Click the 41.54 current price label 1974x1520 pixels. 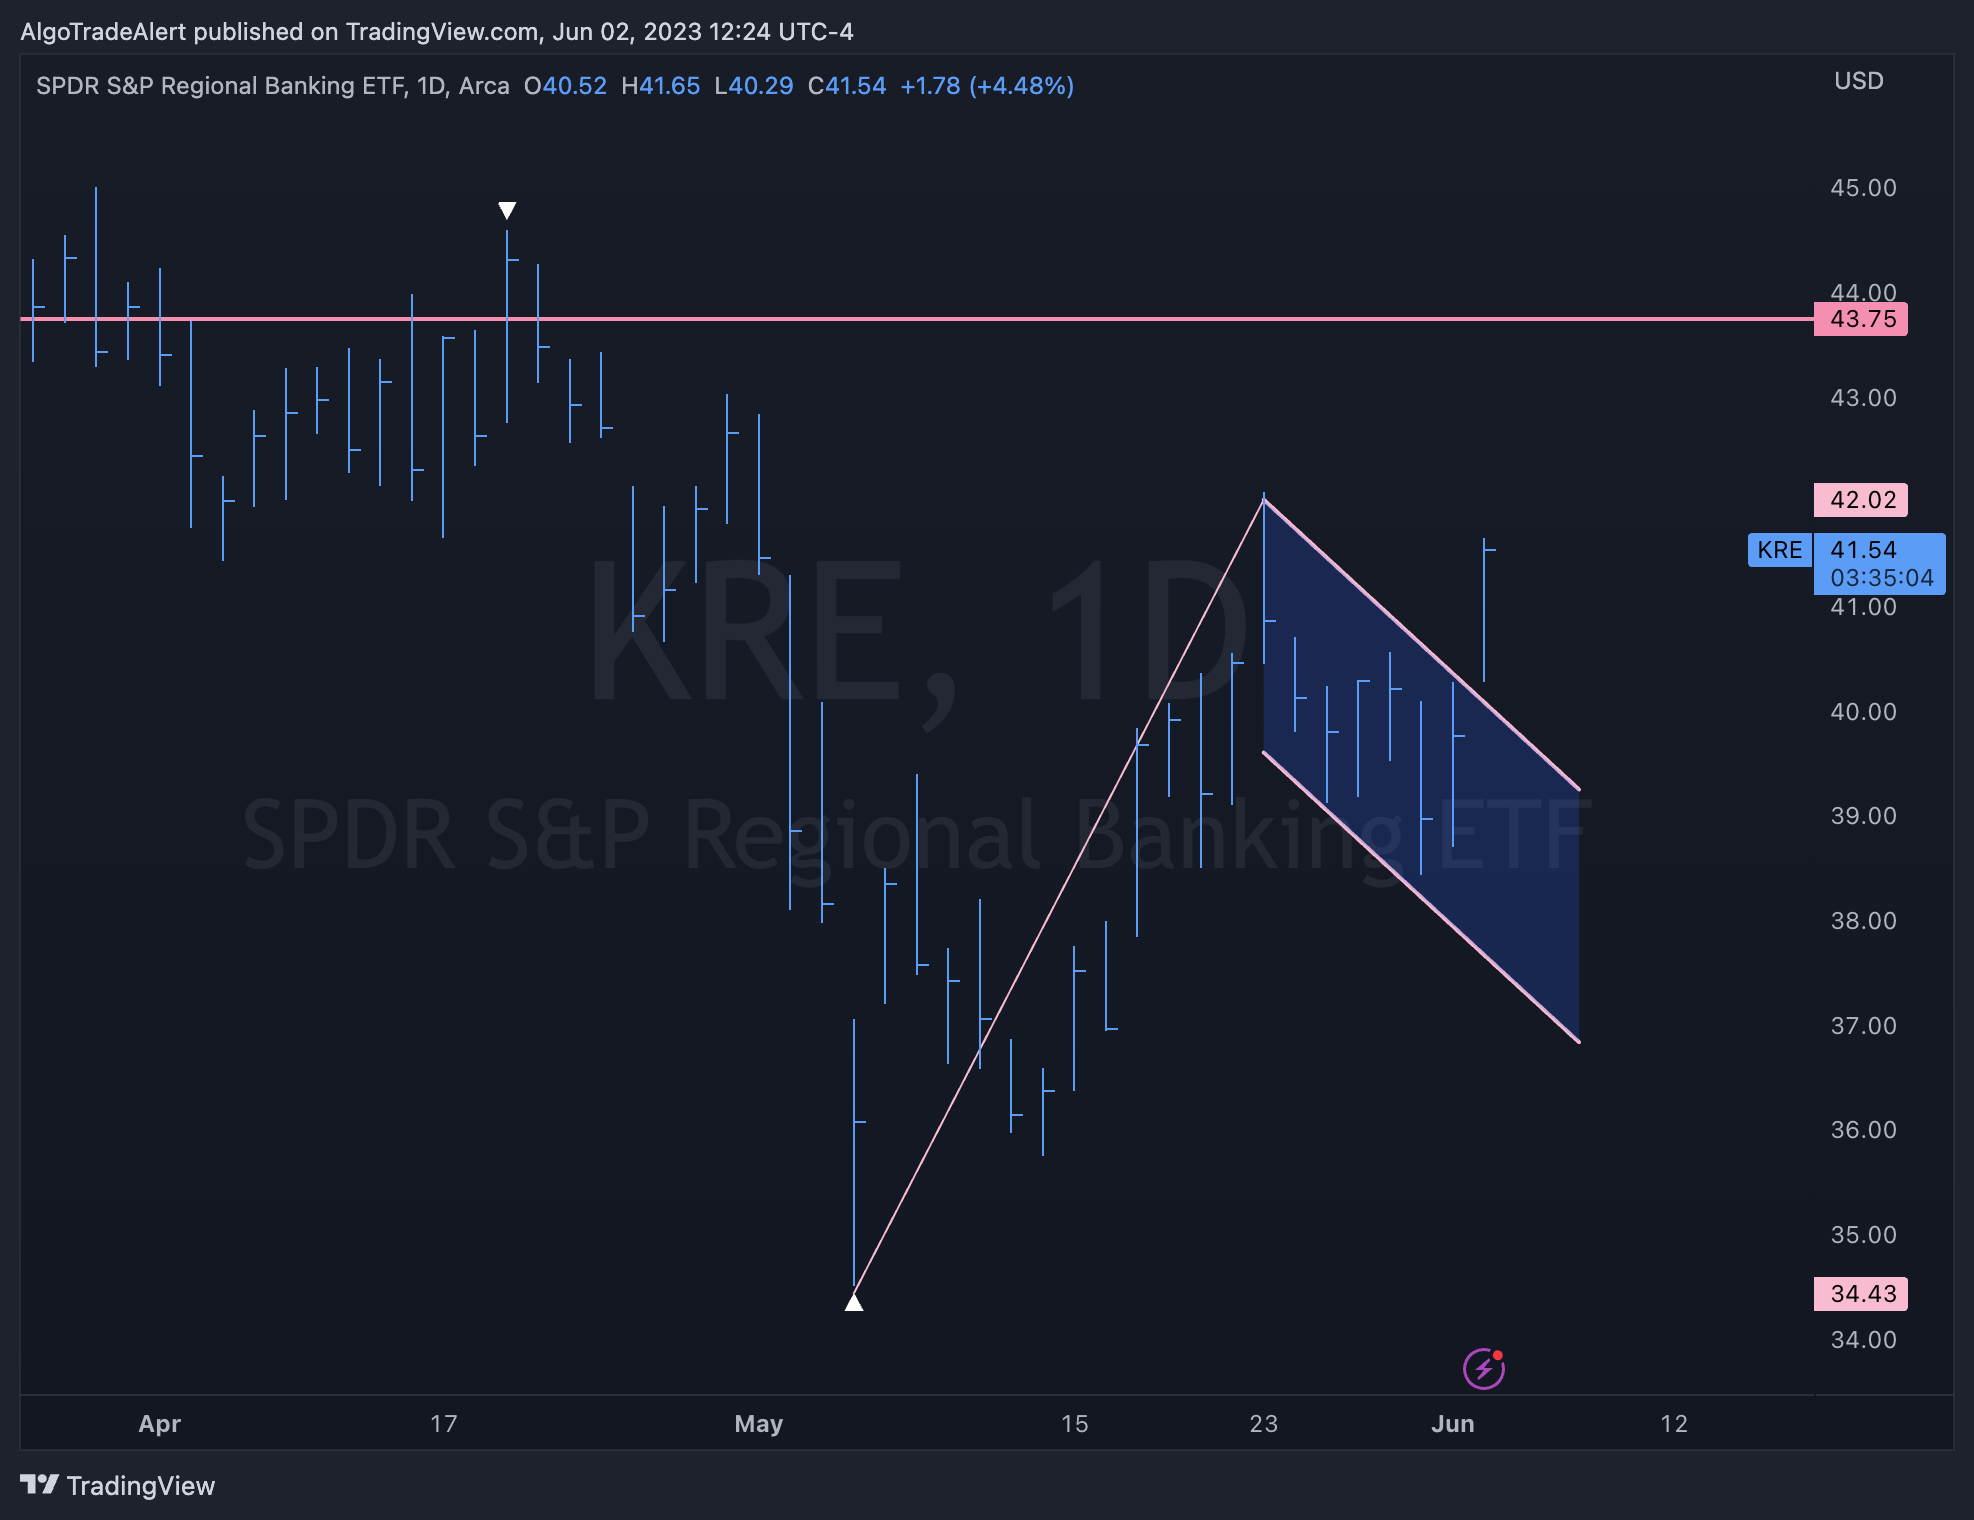[x=1863, y=550]
